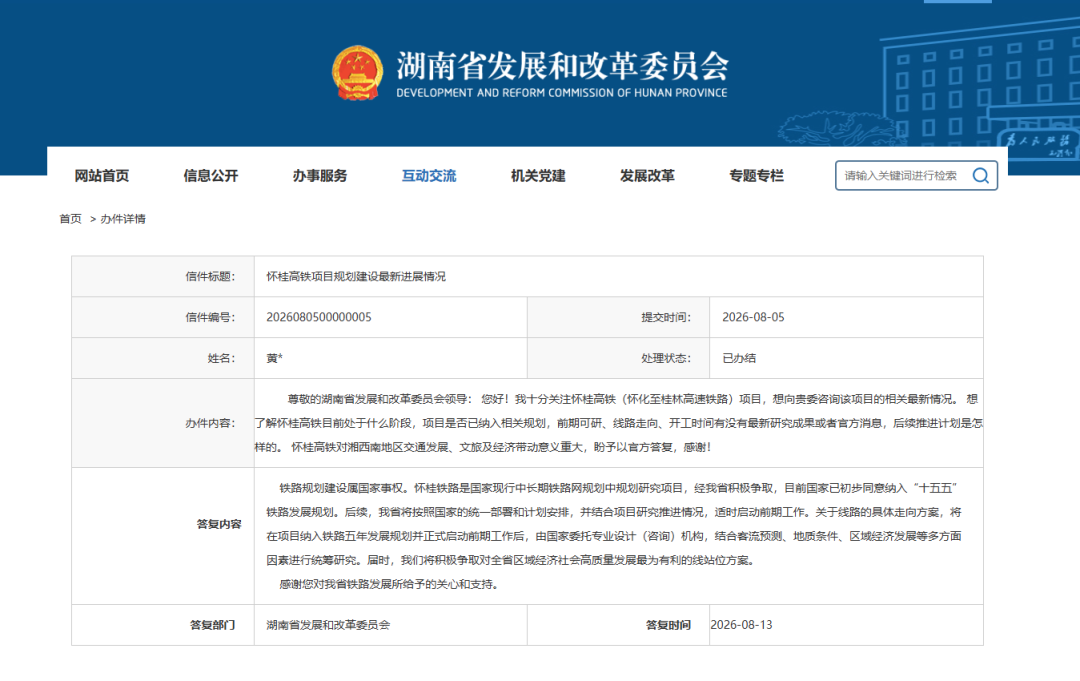Select the sender name 黄*
1080x681 pixels.
click(275, 358)
